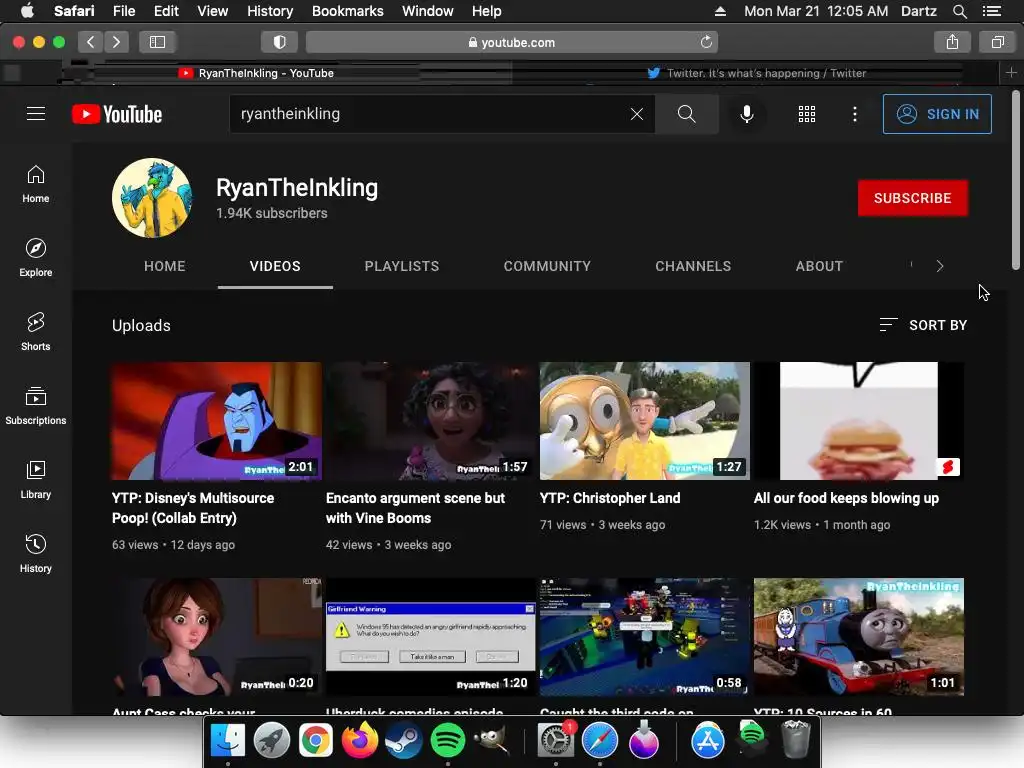Switch to the Twitter browser tab
Image resolution: width=1024 pixels, height=768 pixels.
(757, 73)
